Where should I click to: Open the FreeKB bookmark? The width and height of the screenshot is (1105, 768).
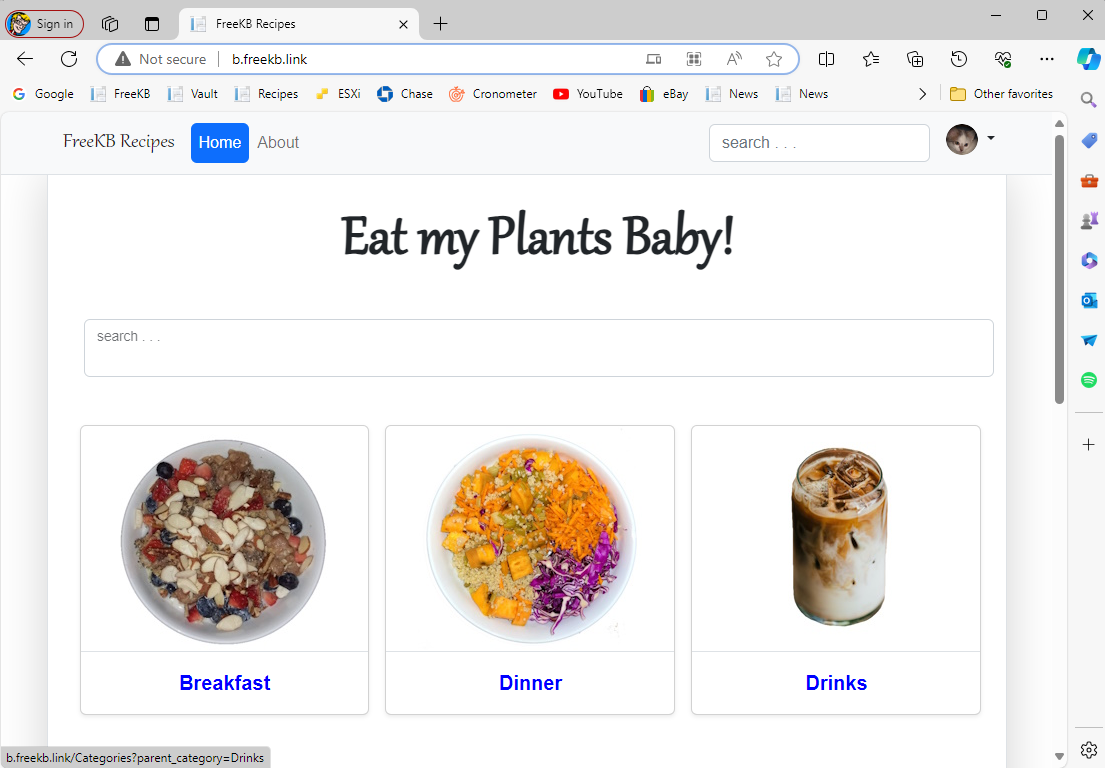121,94
